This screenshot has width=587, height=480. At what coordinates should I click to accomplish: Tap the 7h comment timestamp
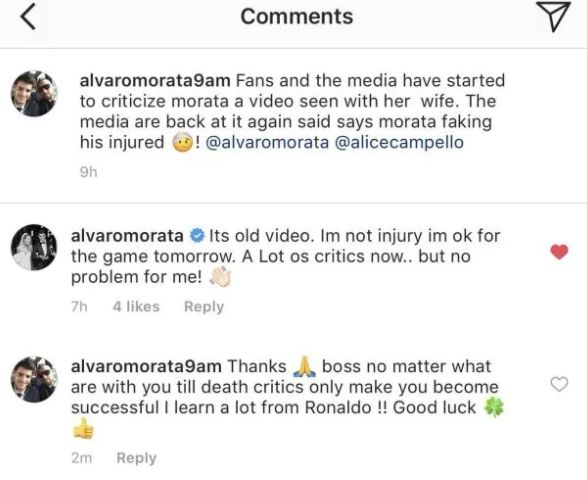(x=79, y=306)
